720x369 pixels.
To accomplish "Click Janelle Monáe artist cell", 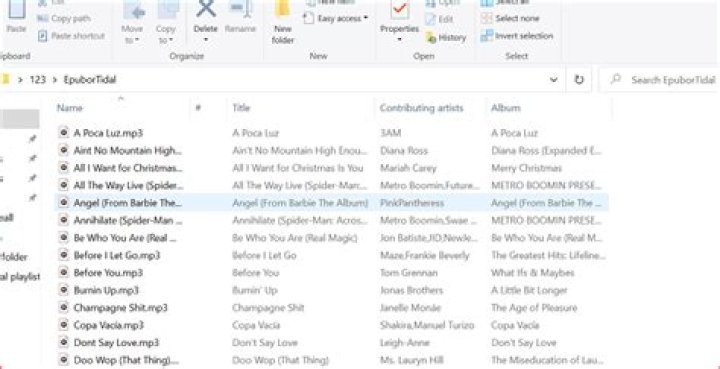I will (x=410, y=308).
